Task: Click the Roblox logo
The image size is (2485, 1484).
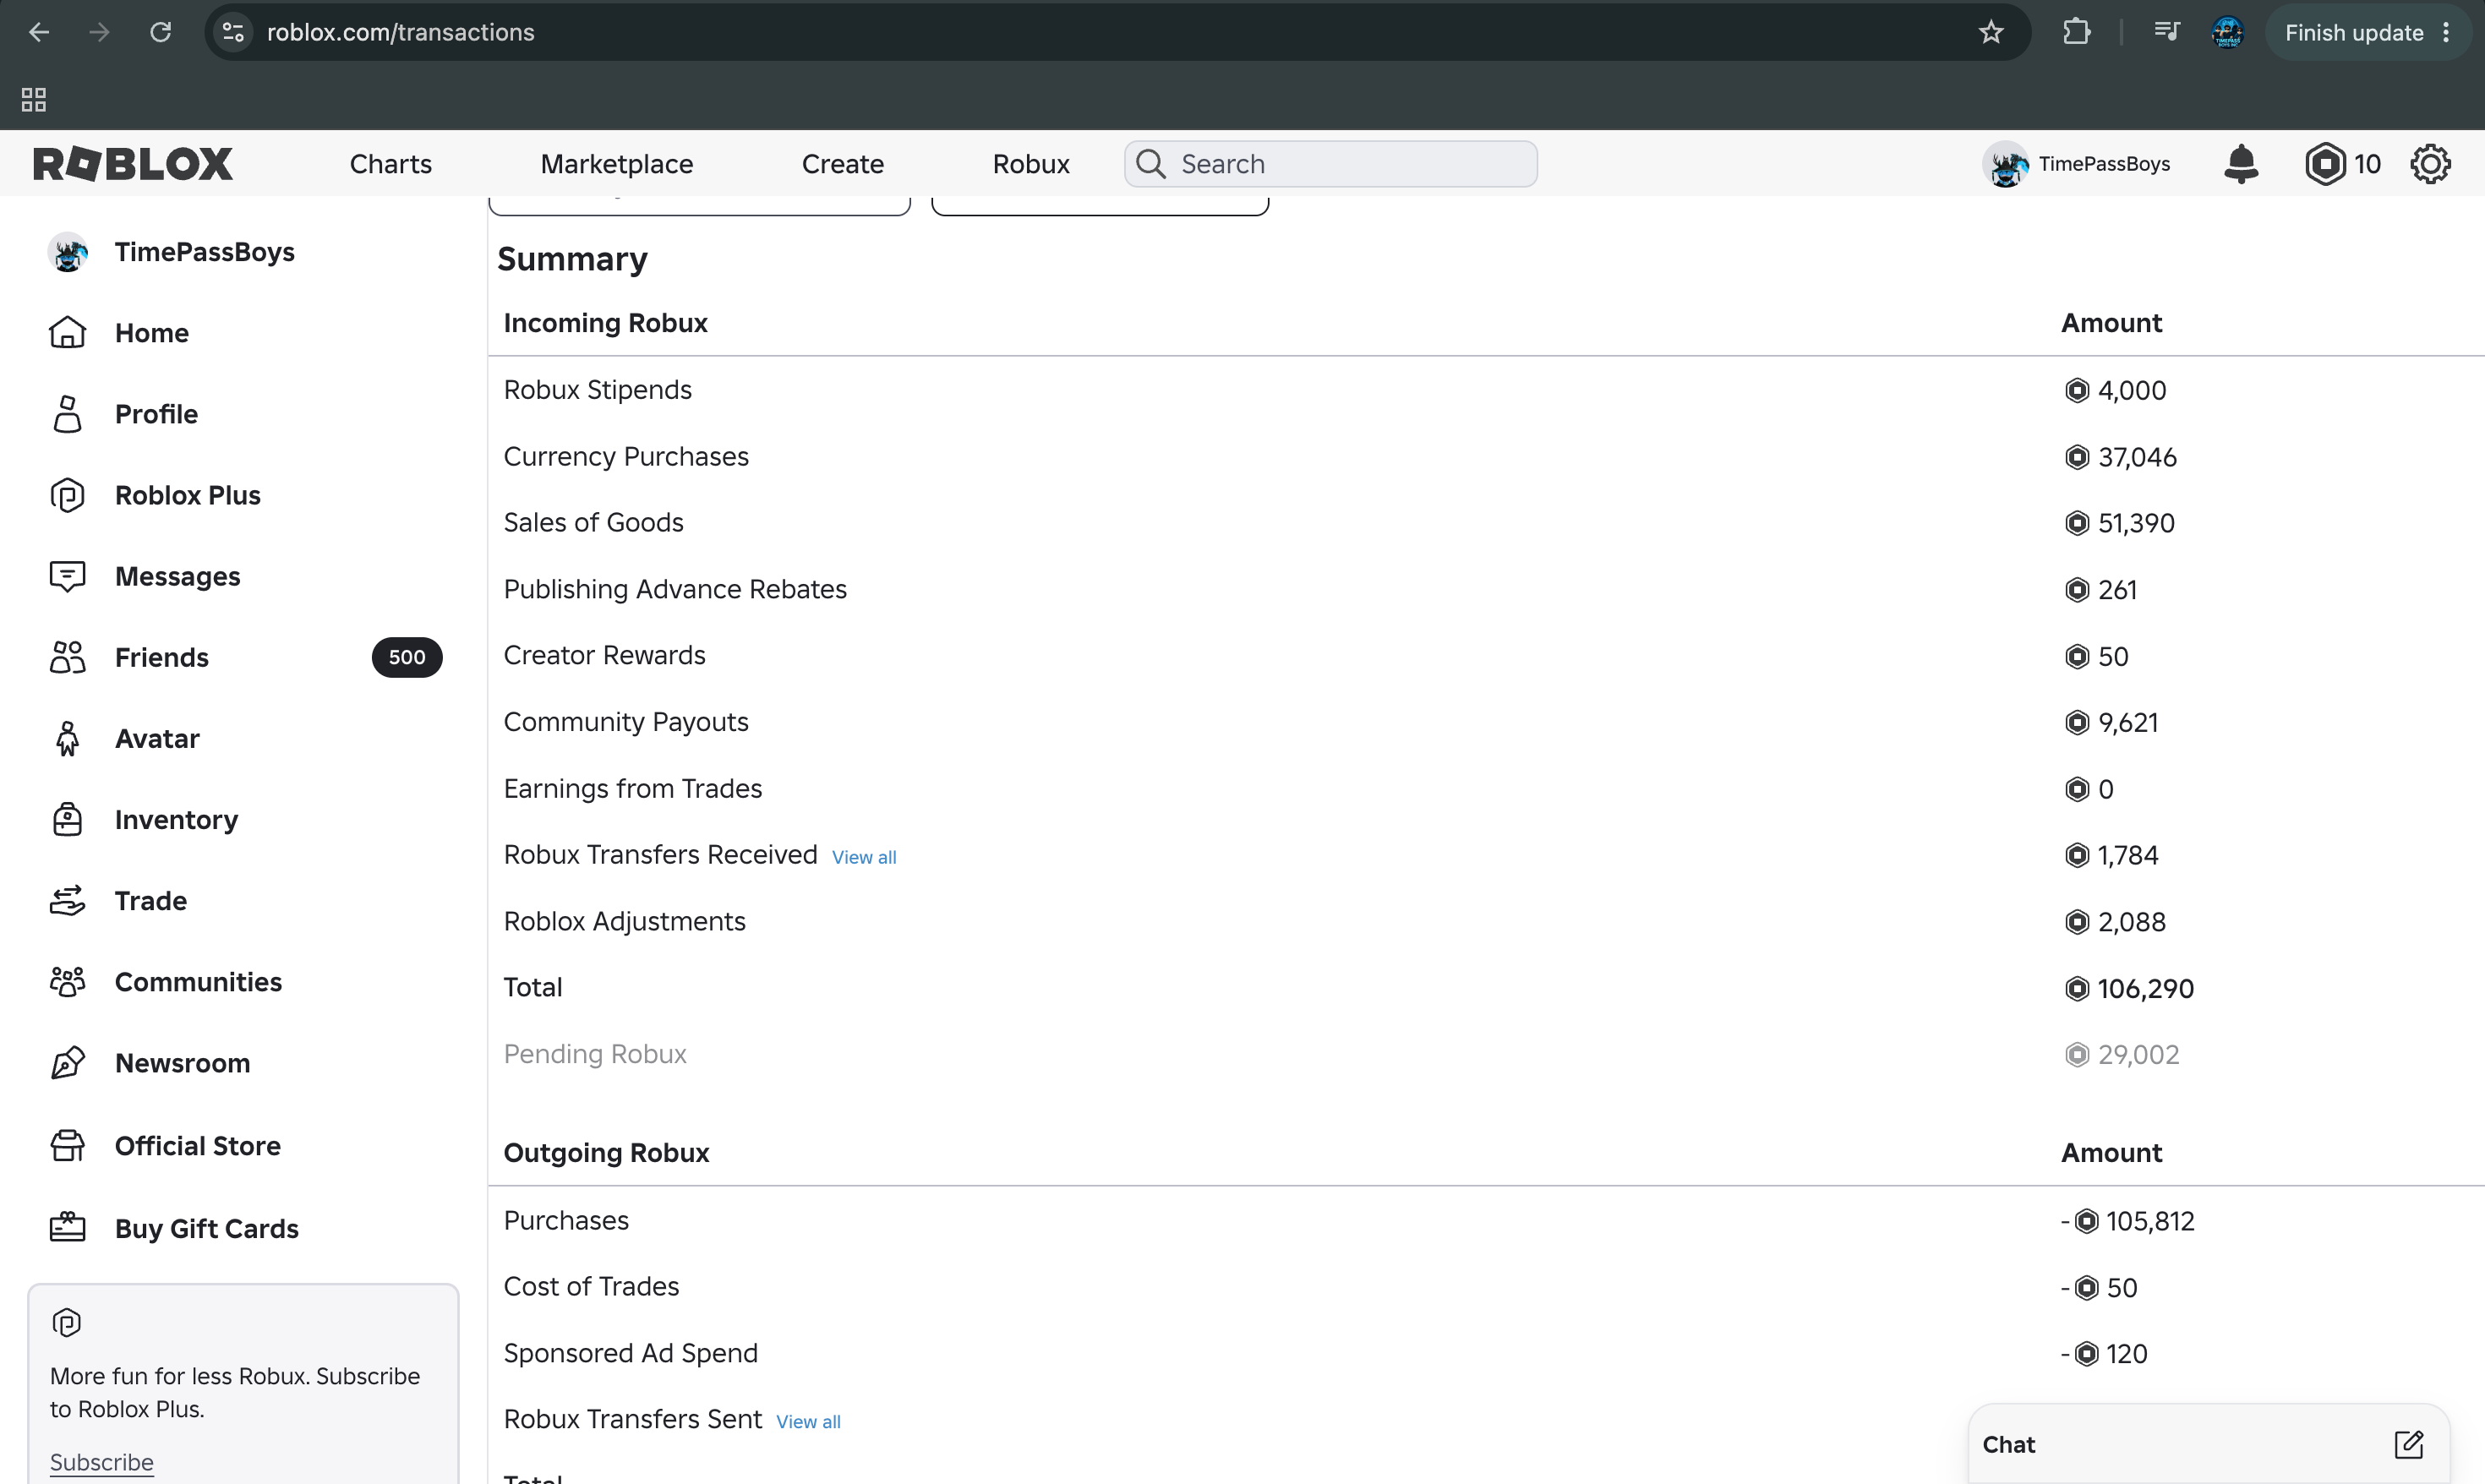Action: (x=133, y=164)
